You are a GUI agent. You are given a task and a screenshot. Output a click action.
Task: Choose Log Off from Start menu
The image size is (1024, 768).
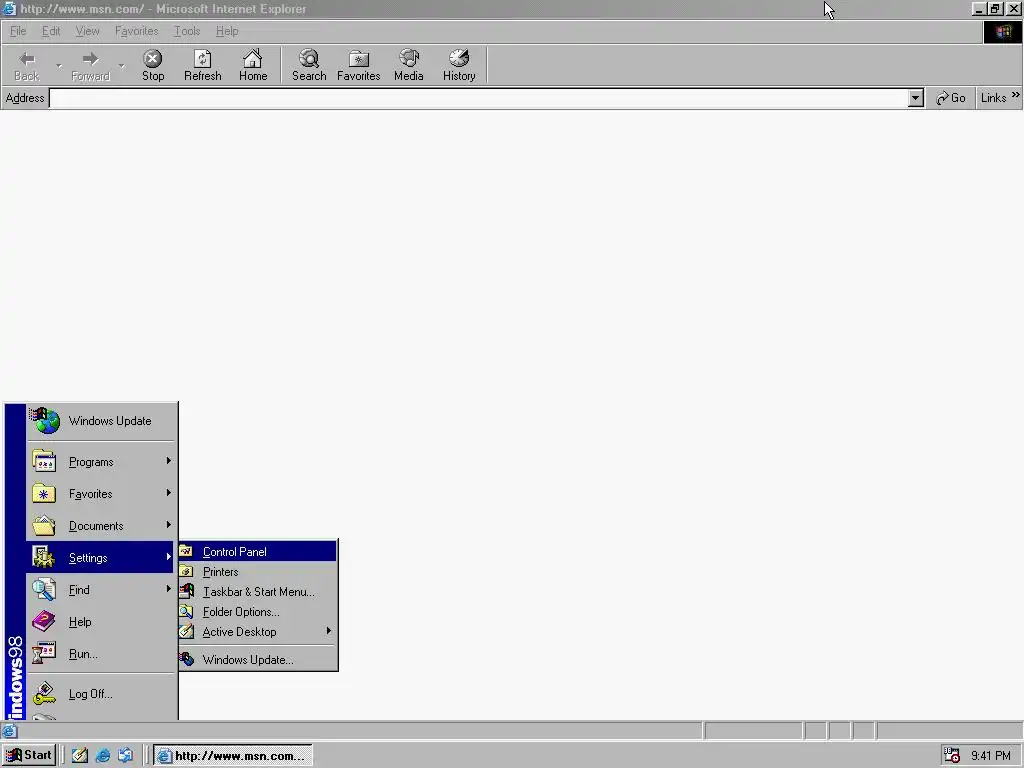101,694
